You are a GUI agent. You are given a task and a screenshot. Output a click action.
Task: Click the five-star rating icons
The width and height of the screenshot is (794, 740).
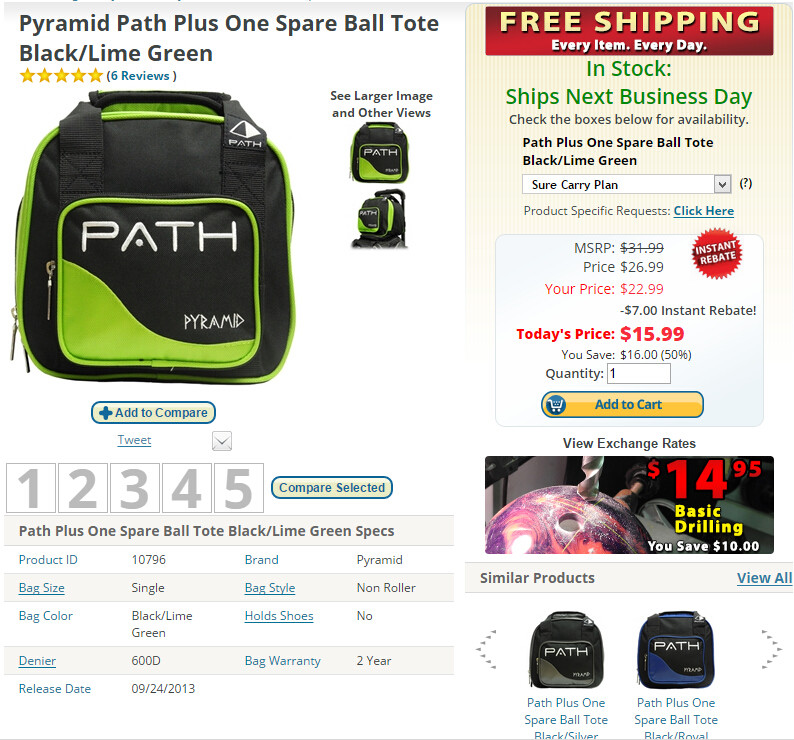click(61, 76)
